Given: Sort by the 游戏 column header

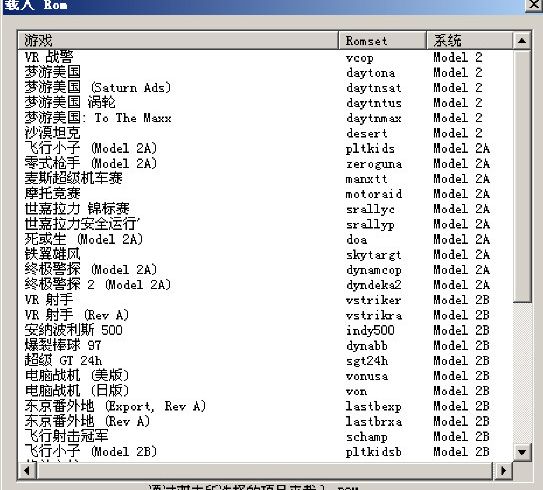Looking at the screenshot, I should click(x=178, y=41).
